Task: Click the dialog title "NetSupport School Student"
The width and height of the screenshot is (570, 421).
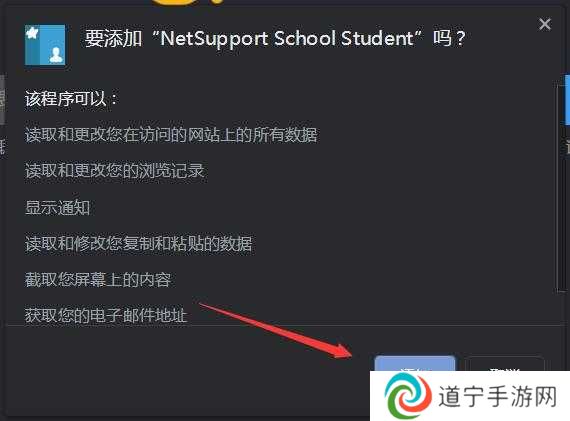Action: click(286, 39)
